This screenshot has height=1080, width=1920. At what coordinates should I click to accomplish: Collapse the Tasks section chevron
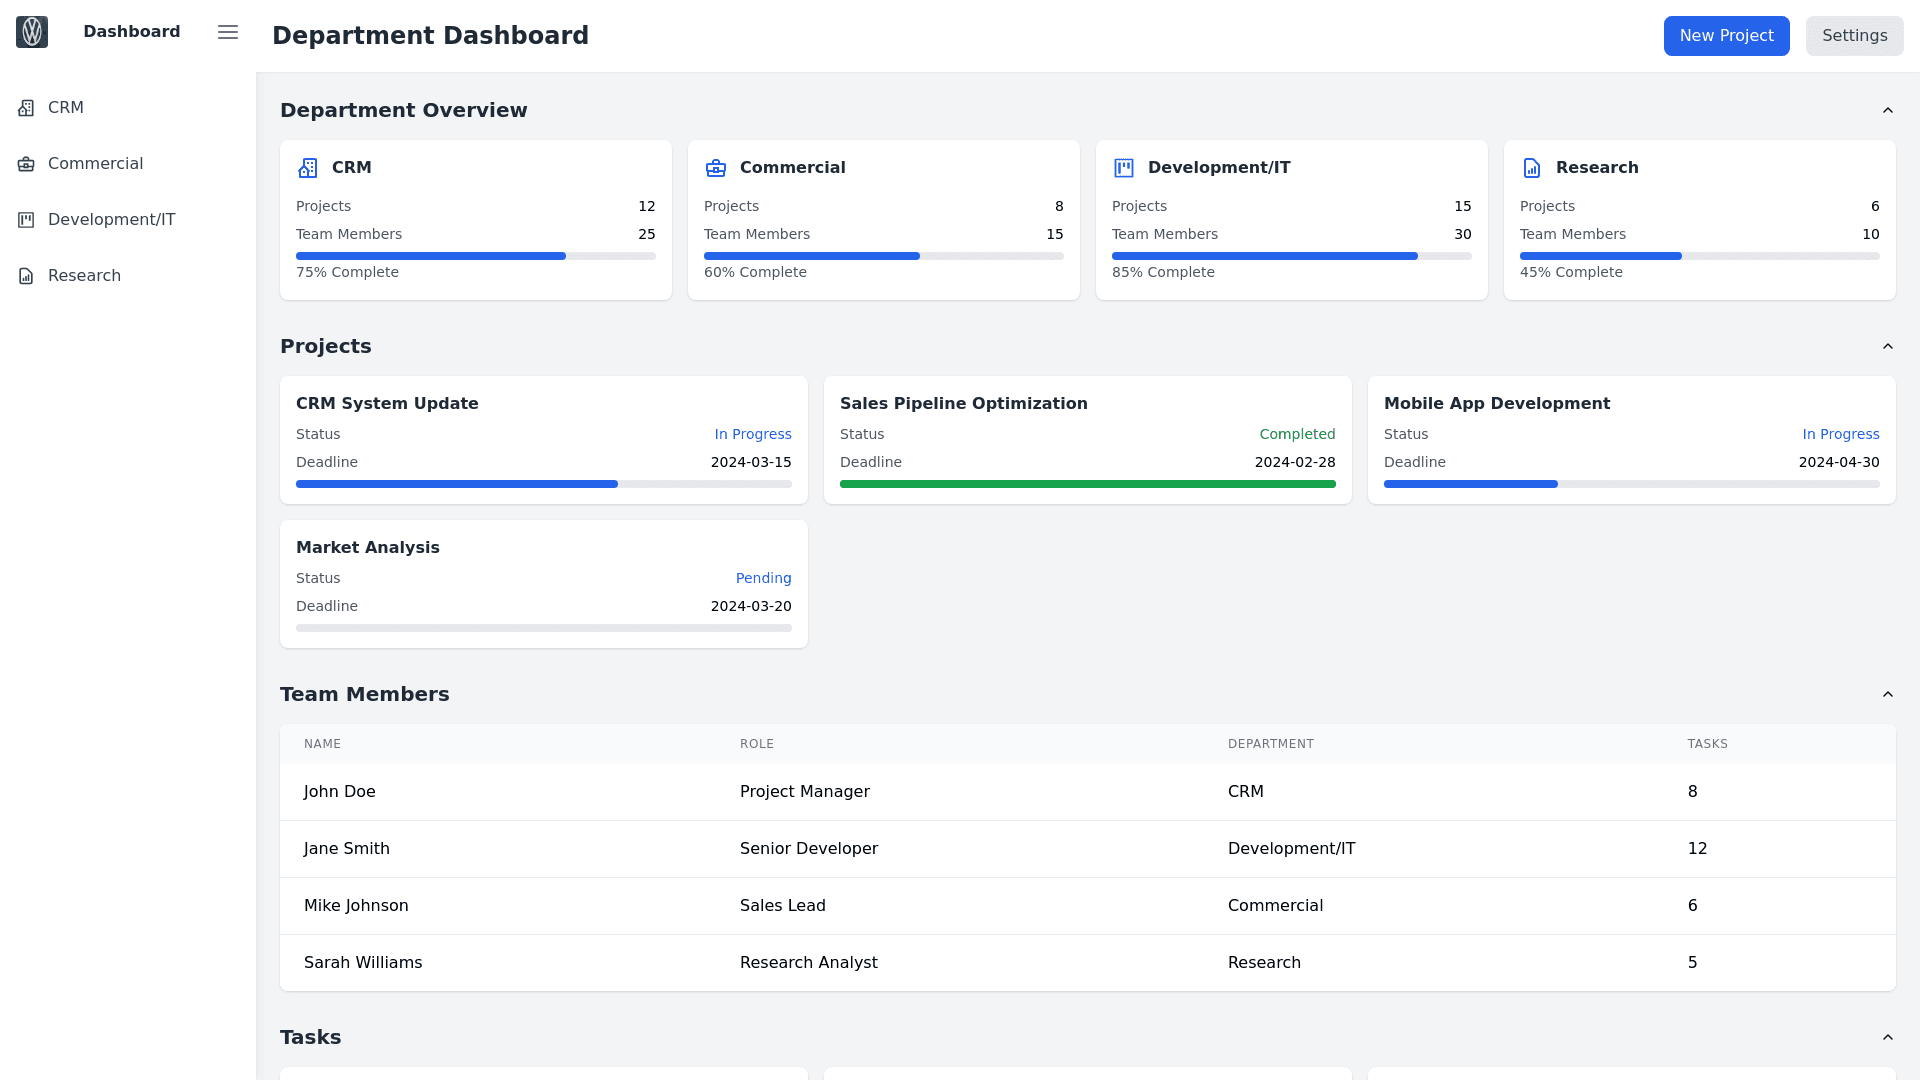[1888, 1037]
